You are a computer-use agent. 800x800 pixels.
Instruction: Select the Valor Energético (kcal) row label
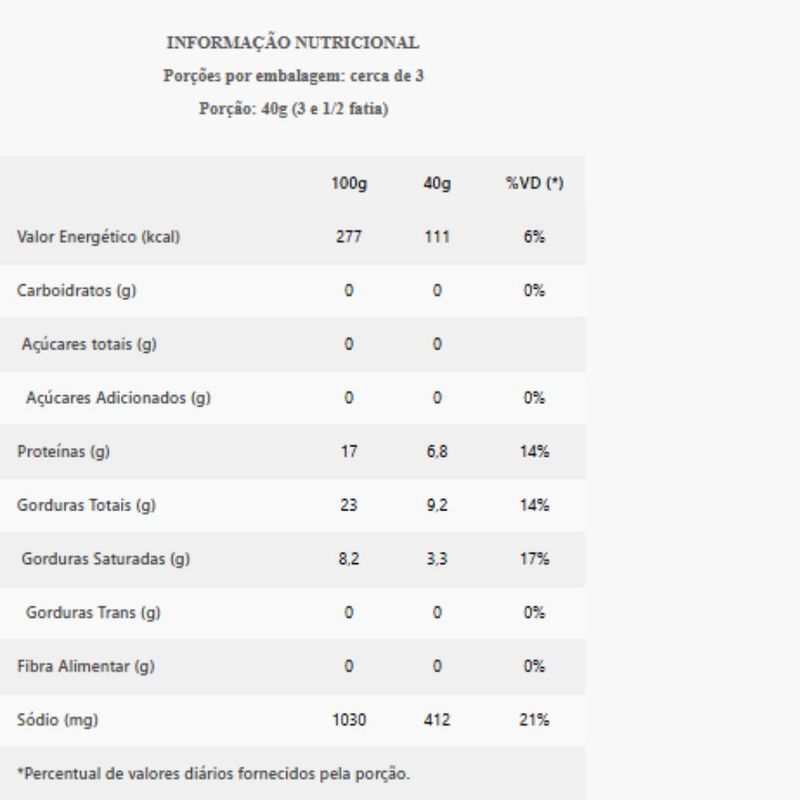tap(98, 237)
